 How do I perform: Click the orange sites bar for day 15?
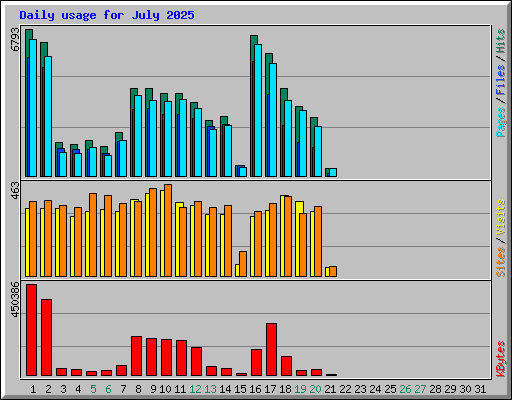click(243, 264)
